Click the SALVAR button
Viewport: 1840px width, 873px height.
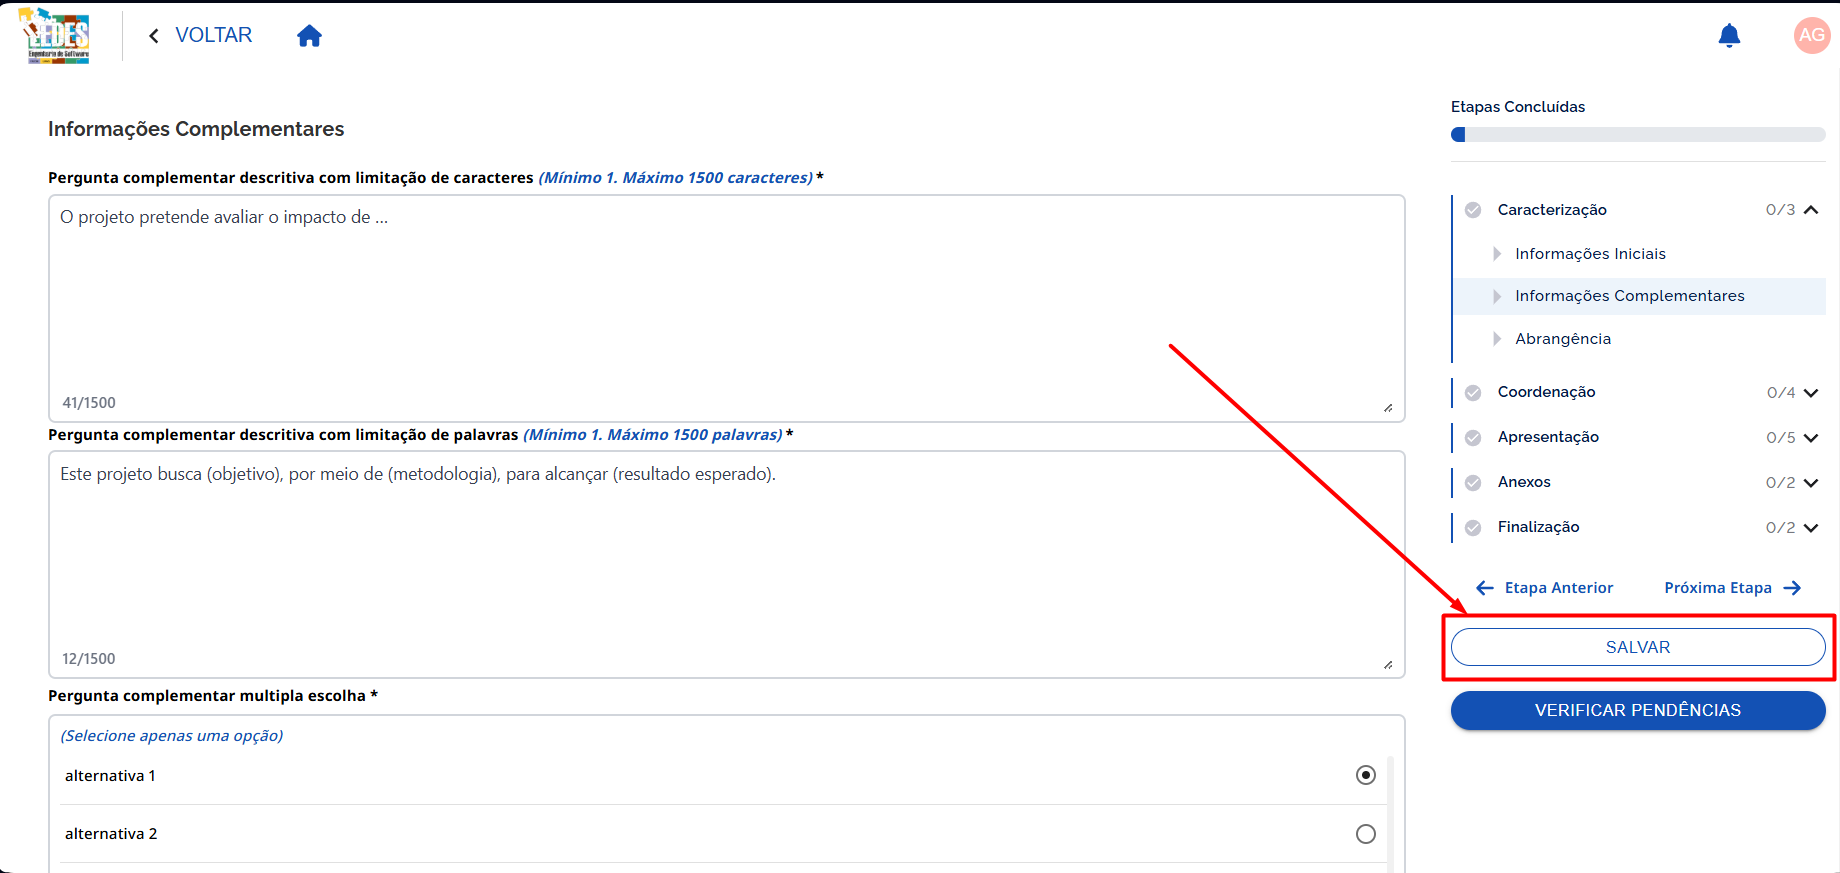[x=1638, y=647]
